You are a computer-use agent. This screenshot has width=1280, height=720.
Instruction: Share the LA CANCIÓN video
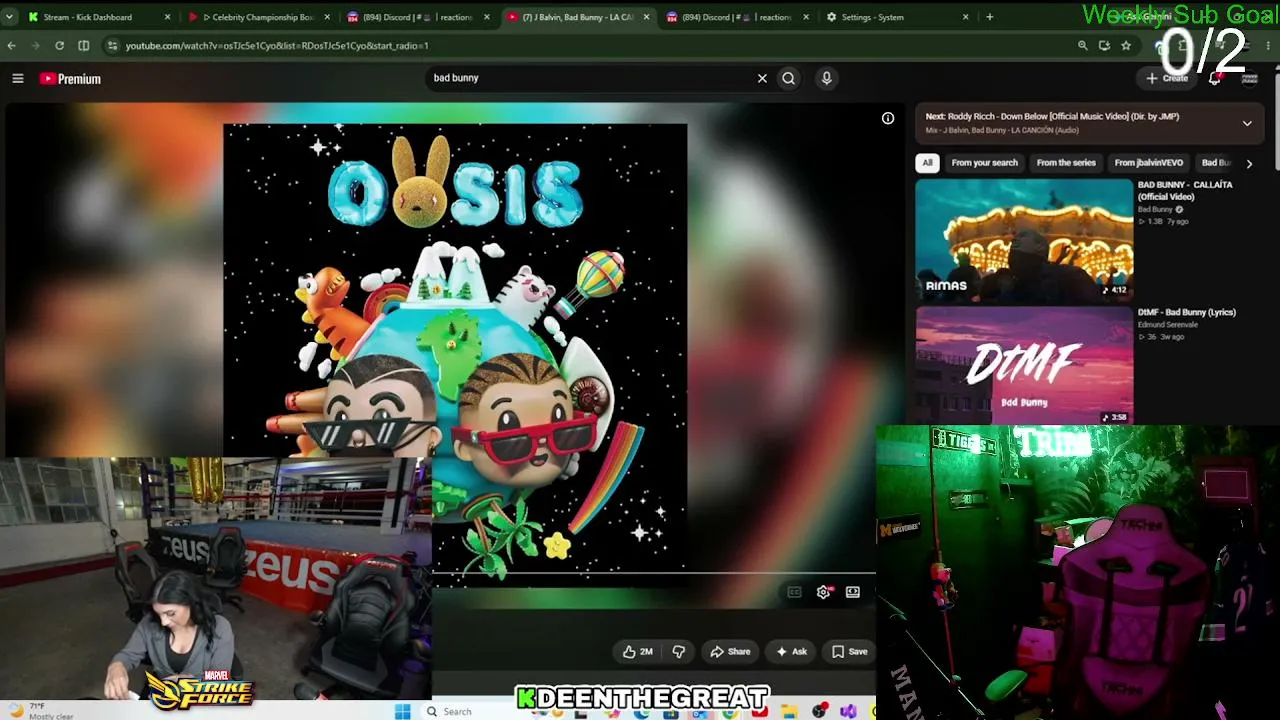pyautogui.click(x=730, y=652)
